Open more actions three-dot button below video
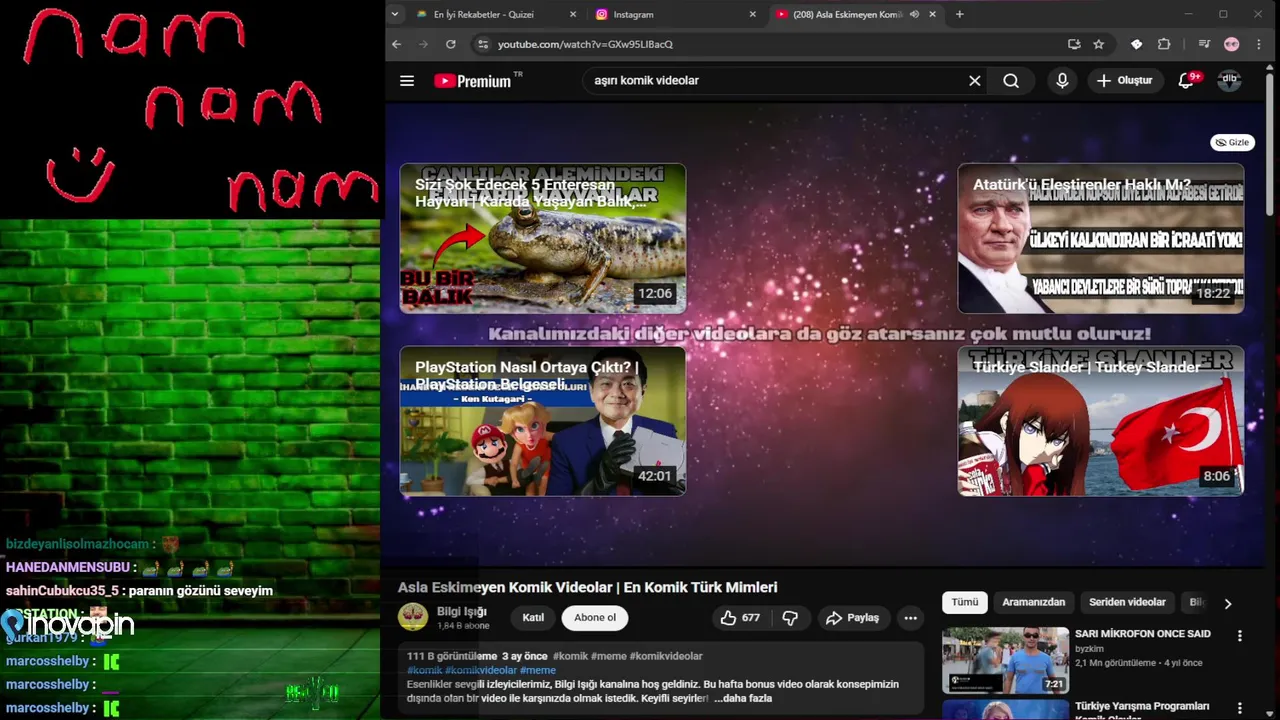 [x=910, y=618]
